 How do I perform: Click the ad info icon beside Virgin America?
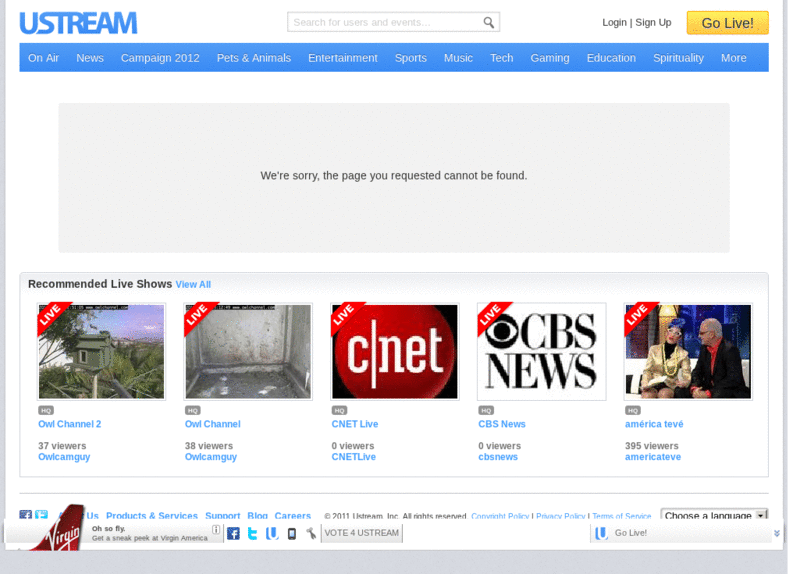tap(216, 530)
